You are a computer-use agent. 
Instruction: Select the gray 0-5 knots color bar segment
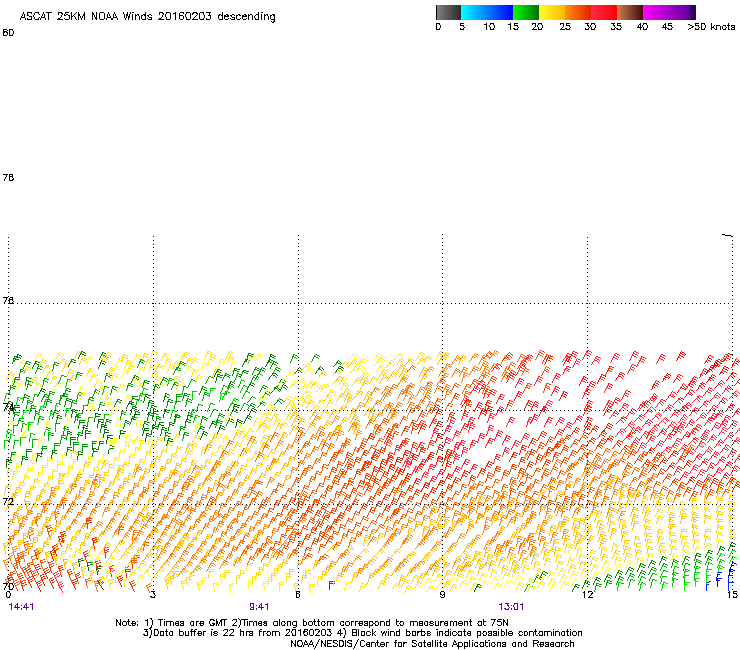pyautogui.click(x=448, y=12)
